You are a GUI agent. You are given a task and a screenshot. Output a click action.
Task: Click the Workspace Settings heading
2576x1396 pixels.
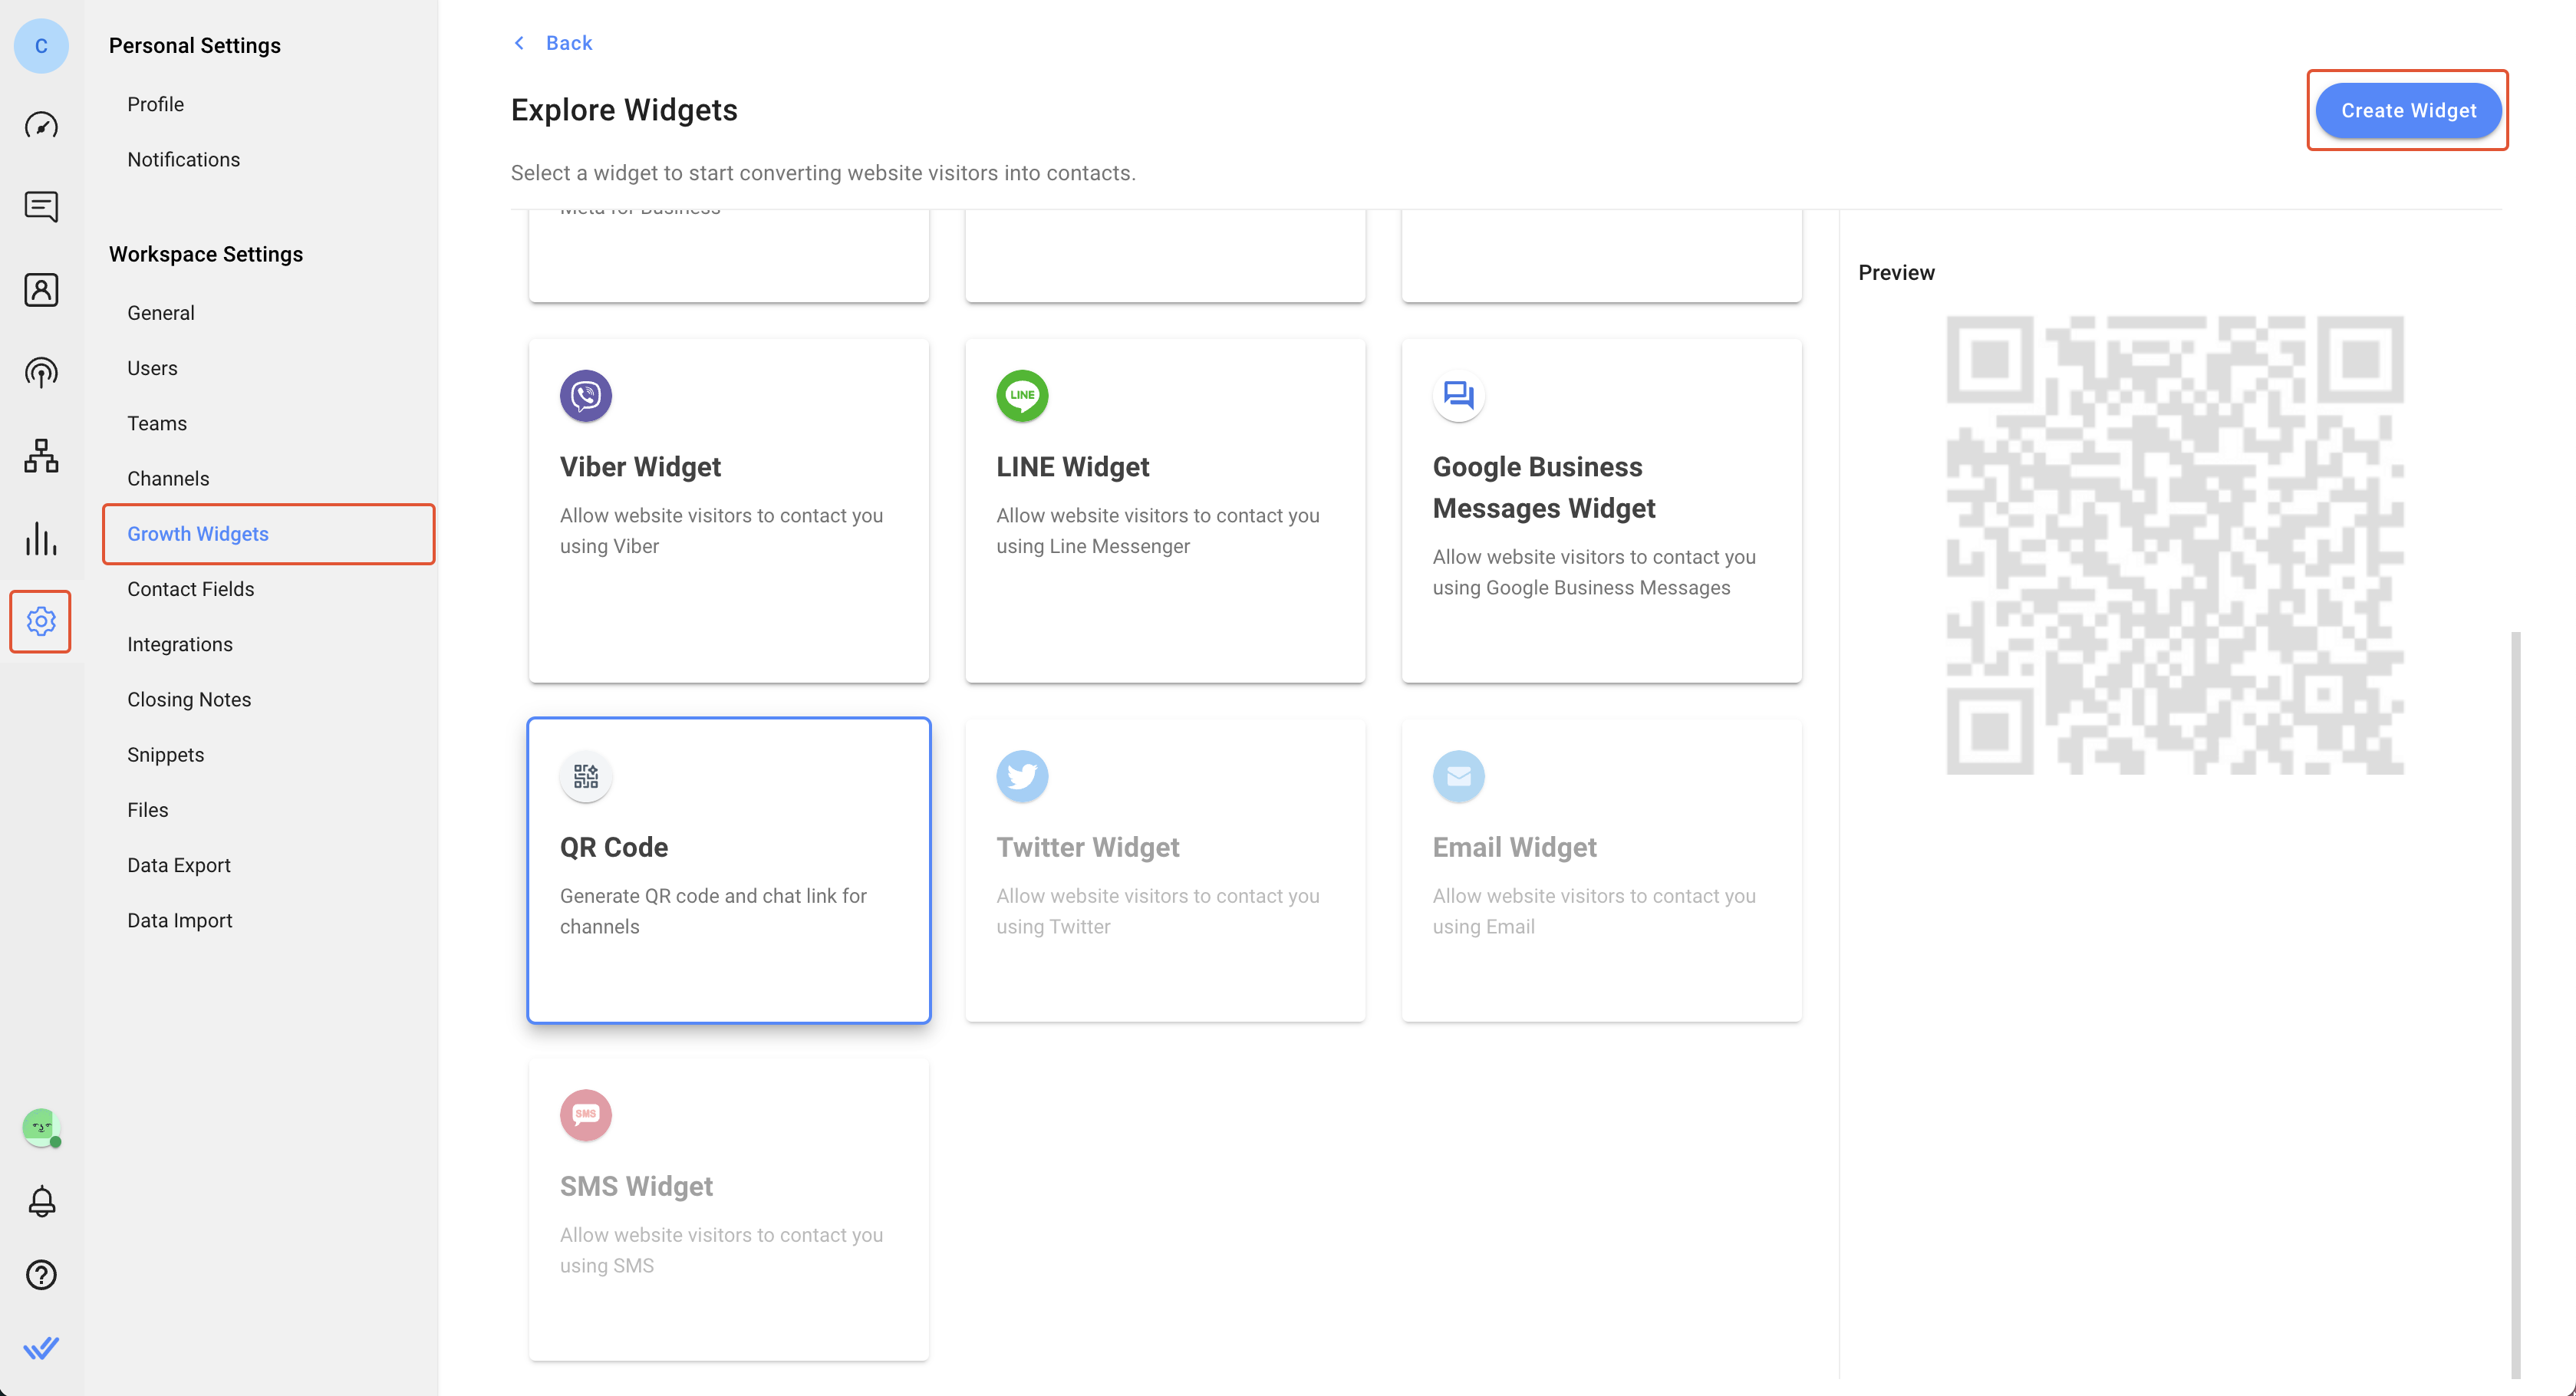(x=206, y=254)
